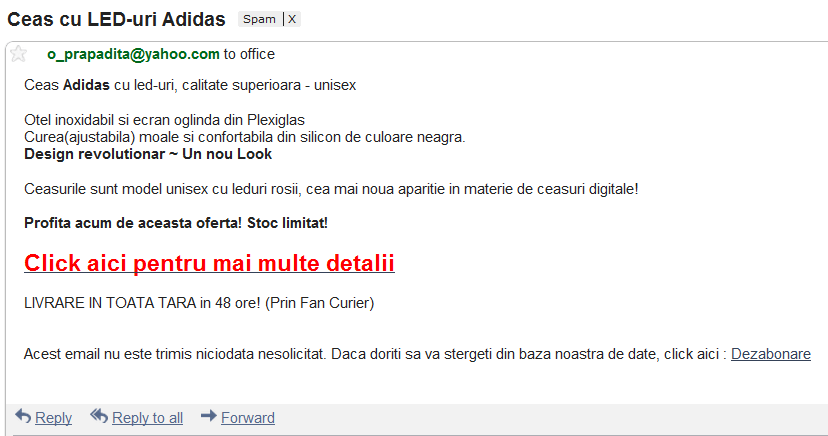Click the Reply arrow icon
Screen dimensions: 828x436
[23, 417]
